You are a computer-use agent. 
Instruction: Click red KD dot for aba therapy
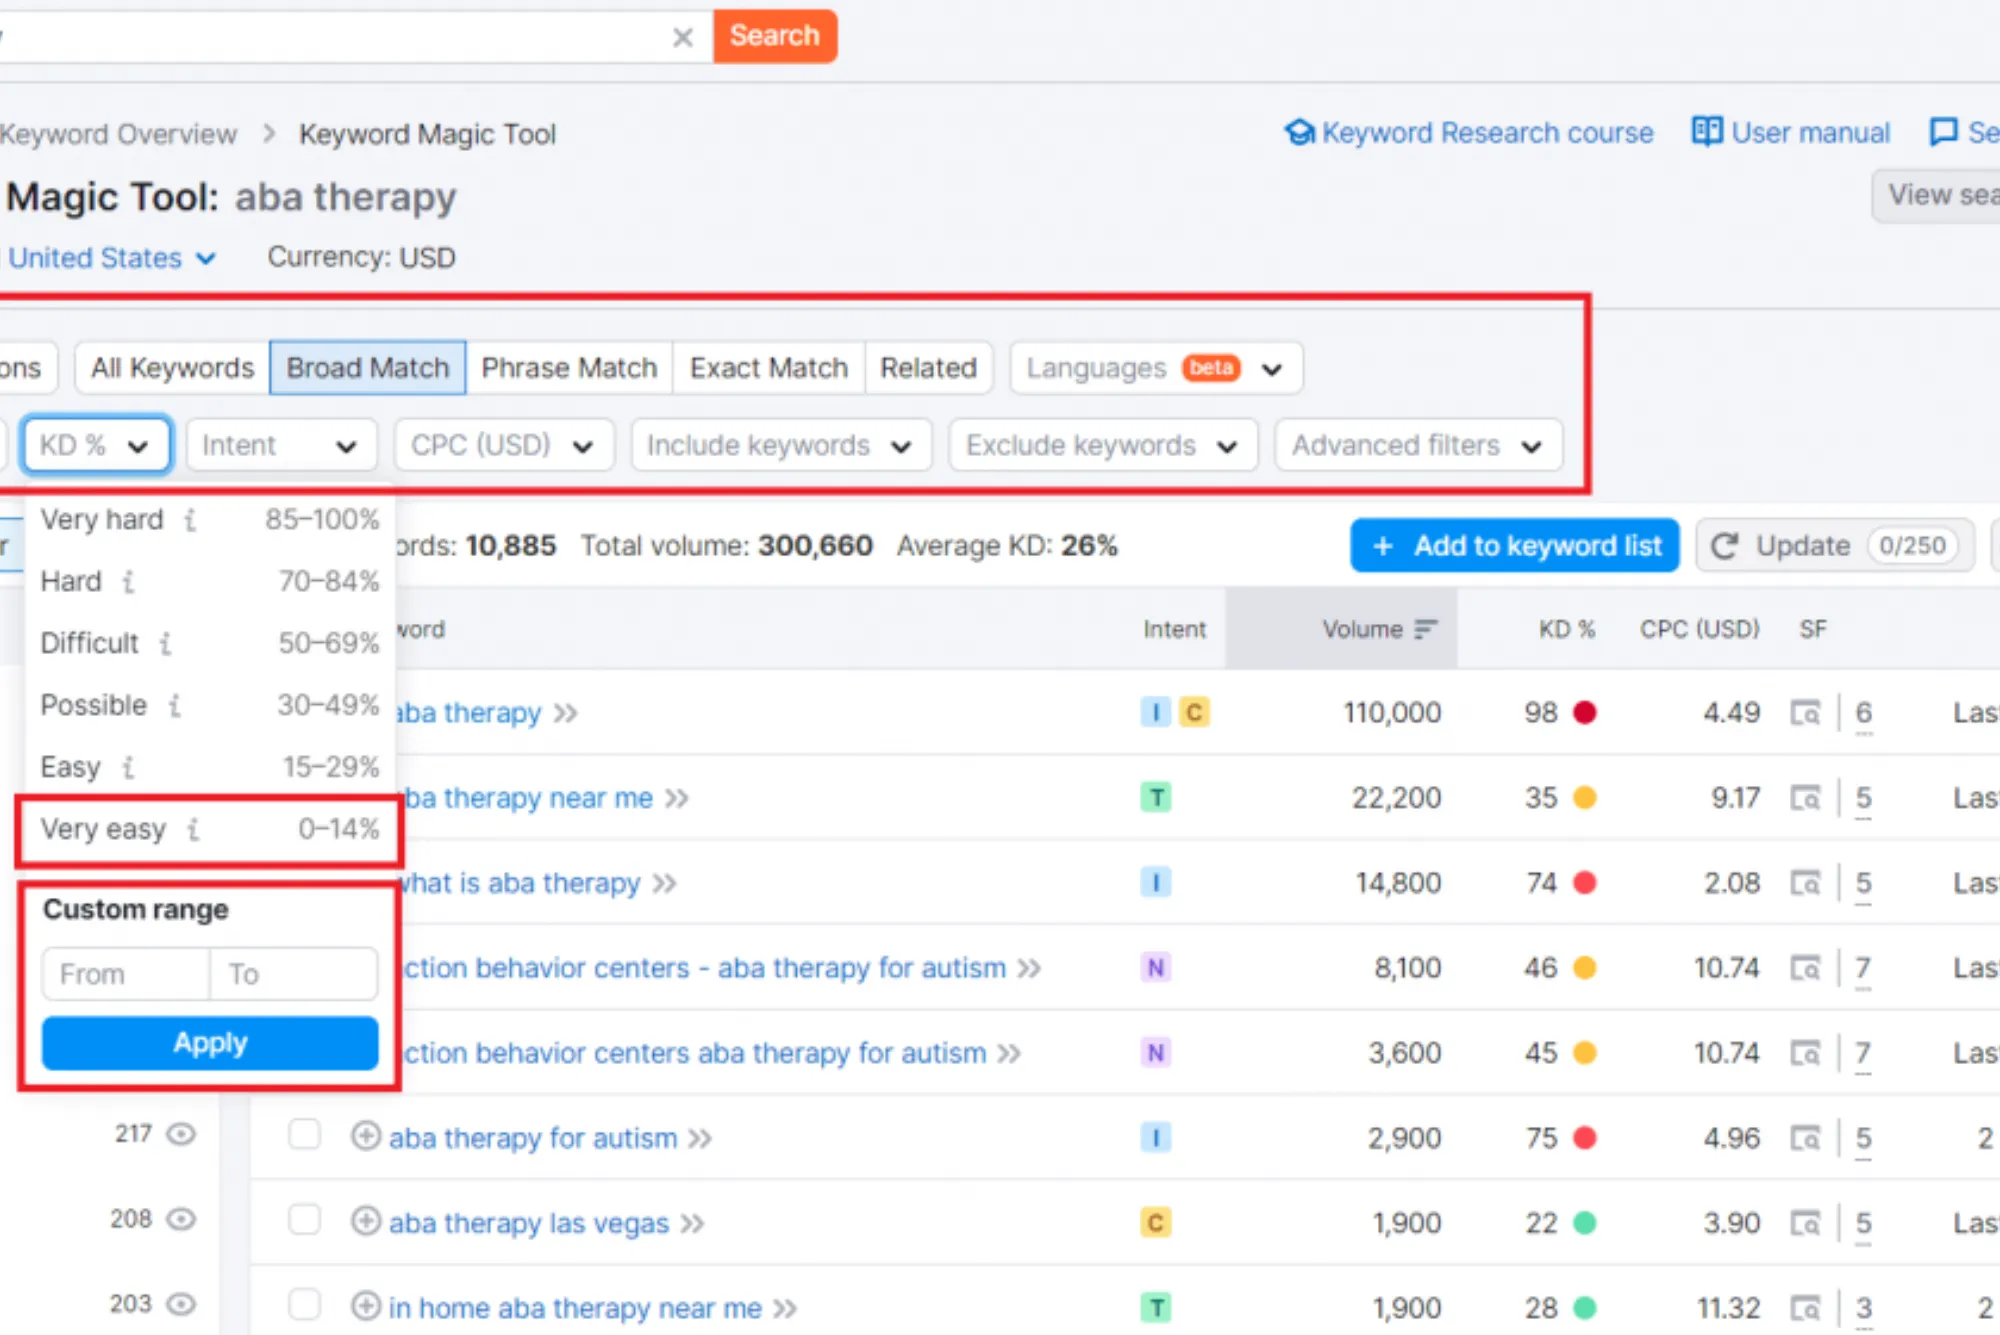click(1584, 712)
